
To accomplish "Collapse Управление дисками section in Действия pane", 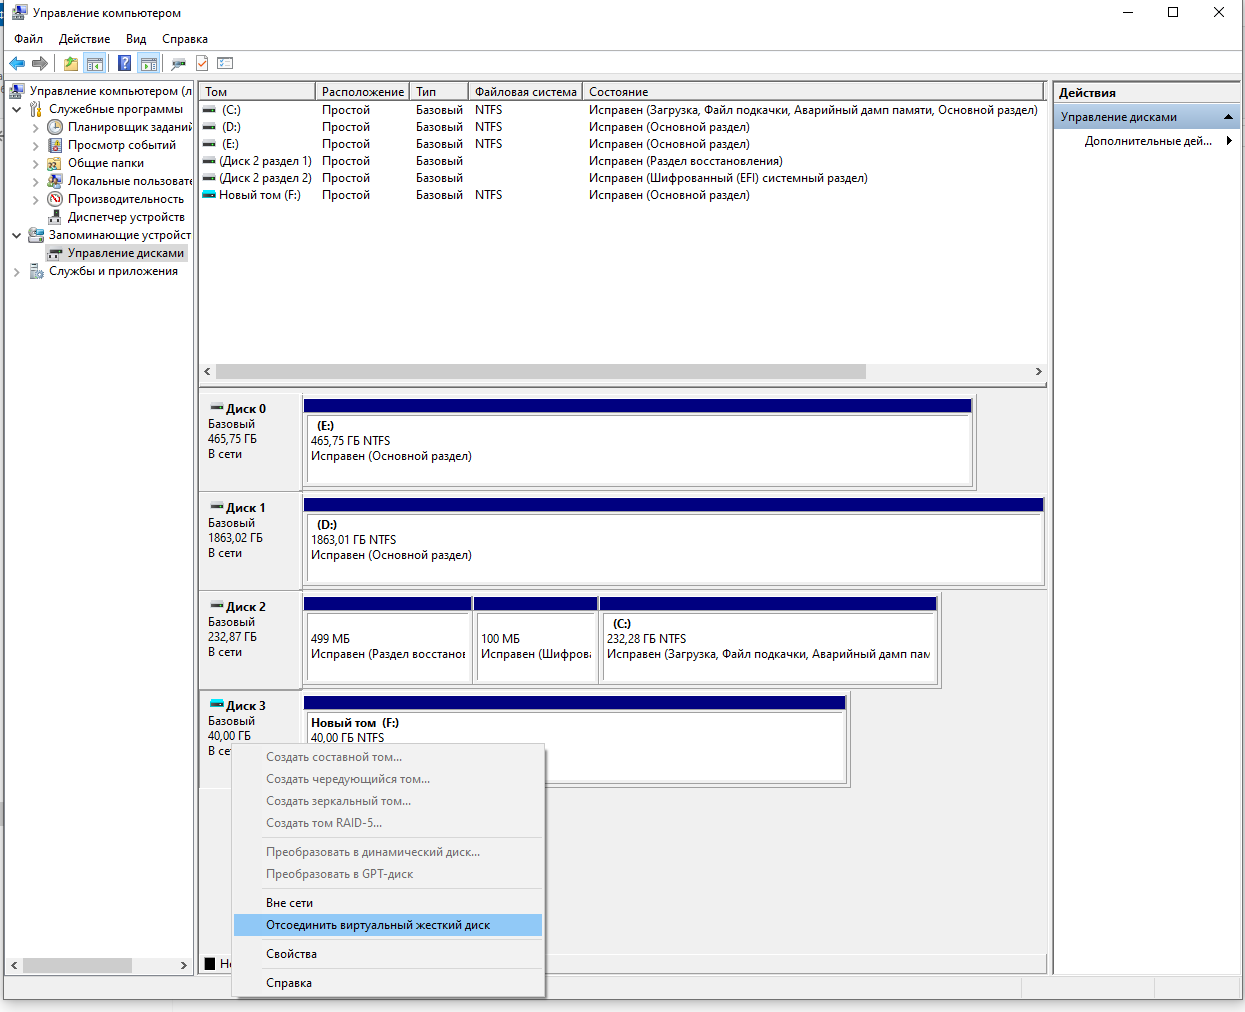I will [1228, 117].
